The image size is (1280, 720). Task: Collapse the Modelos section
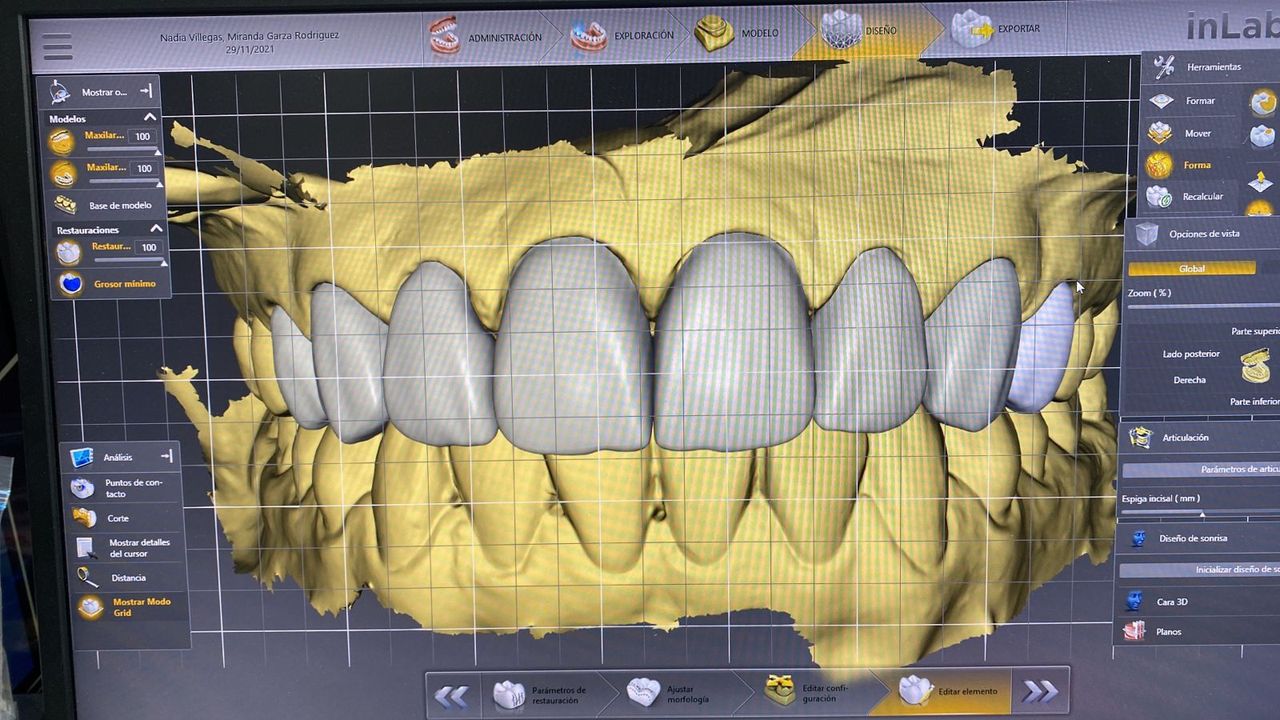(150, 118)
